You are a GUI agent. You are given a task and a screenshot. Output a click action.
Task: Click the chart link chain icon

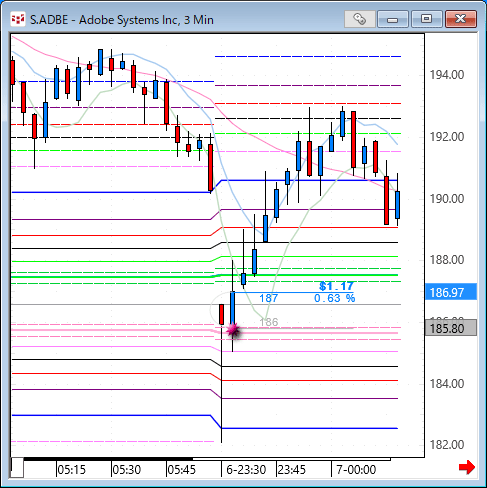(x=360, y=19)
